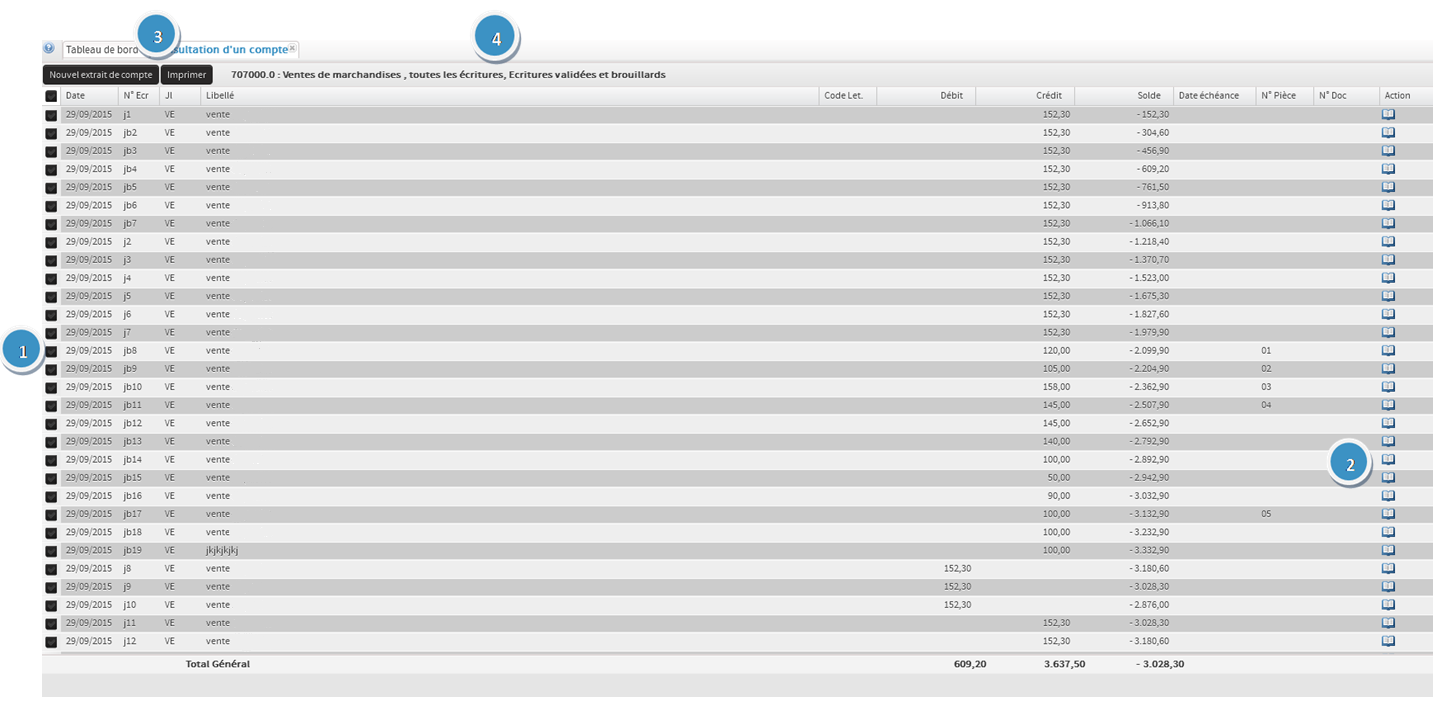1433x726 pixels.
Task: Open the book action icon for entry j1
Action: click(1388, 114)
